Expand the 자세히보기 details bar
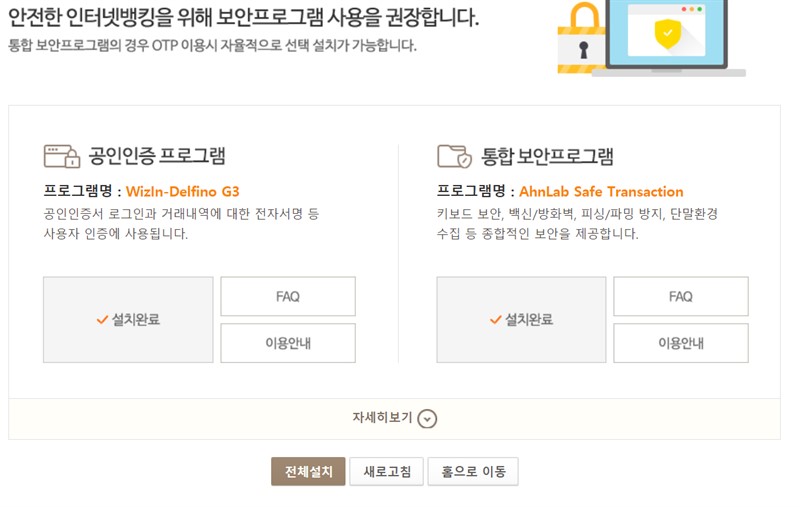 (394, 419)
